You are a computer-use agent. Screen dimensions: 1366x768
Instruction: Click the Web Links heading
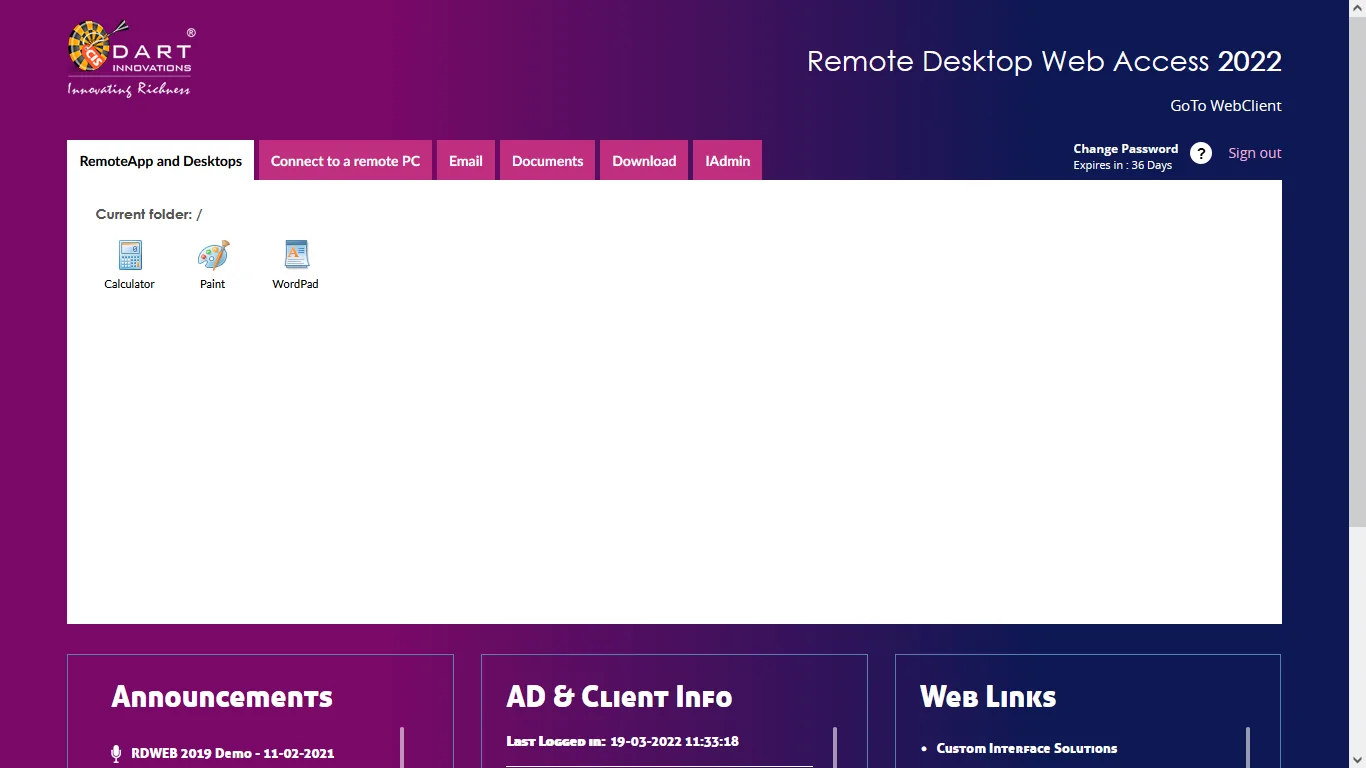pos(988,697)
